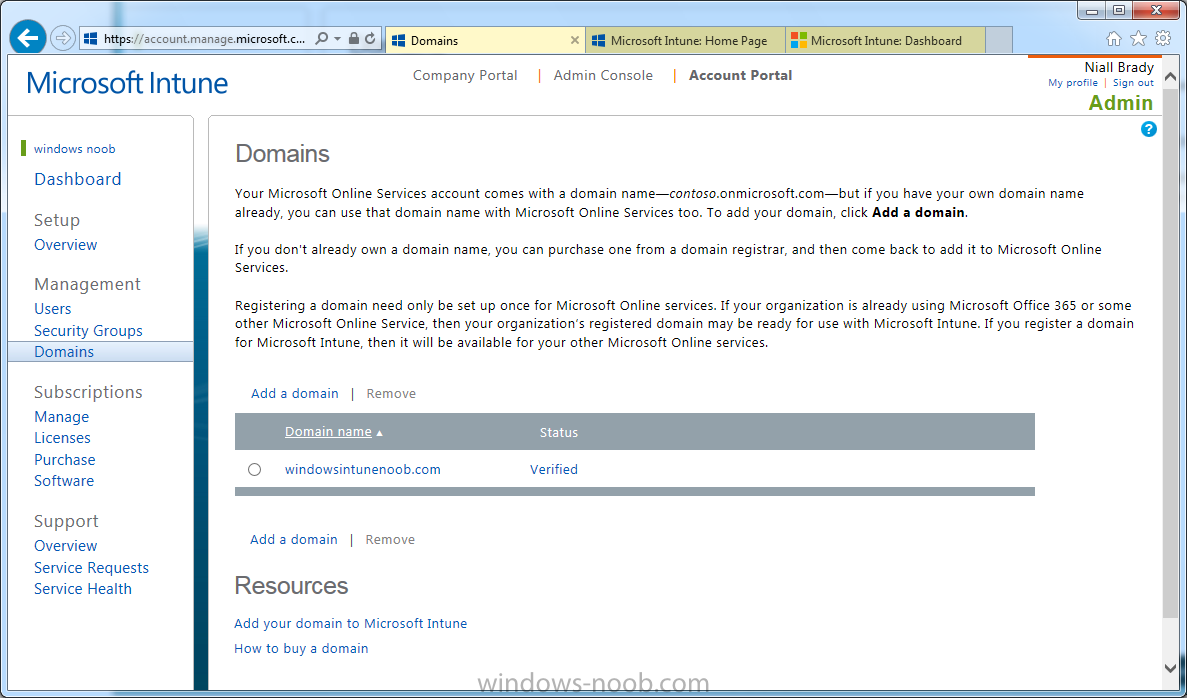Open Service Health sidebar link

[83, 589]
